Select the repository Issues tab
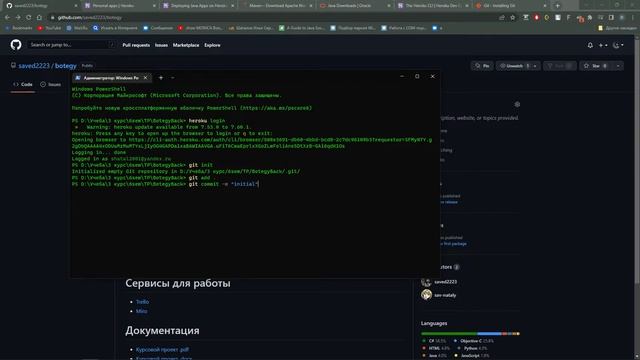Viewport: 640px width, 360px height. 51,84
